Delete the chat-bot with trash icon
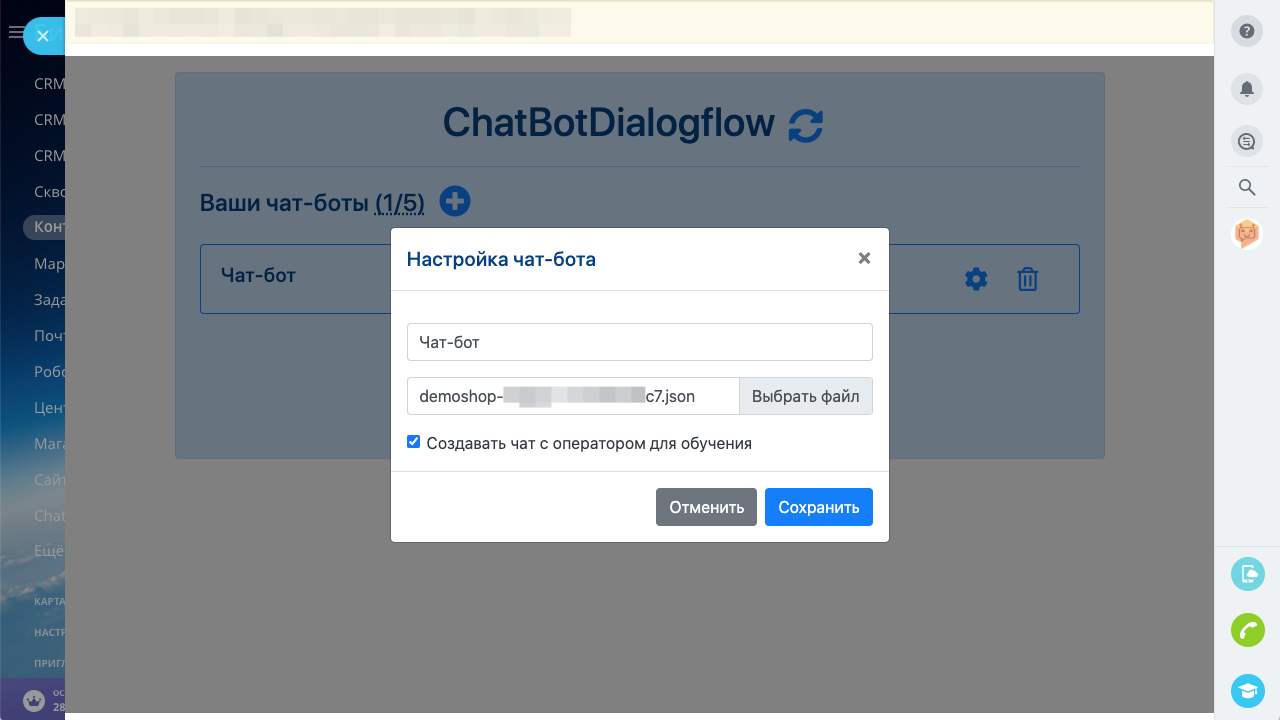Image resolution: width=1280 pixels, height=720 pixels. (1028, 280)
